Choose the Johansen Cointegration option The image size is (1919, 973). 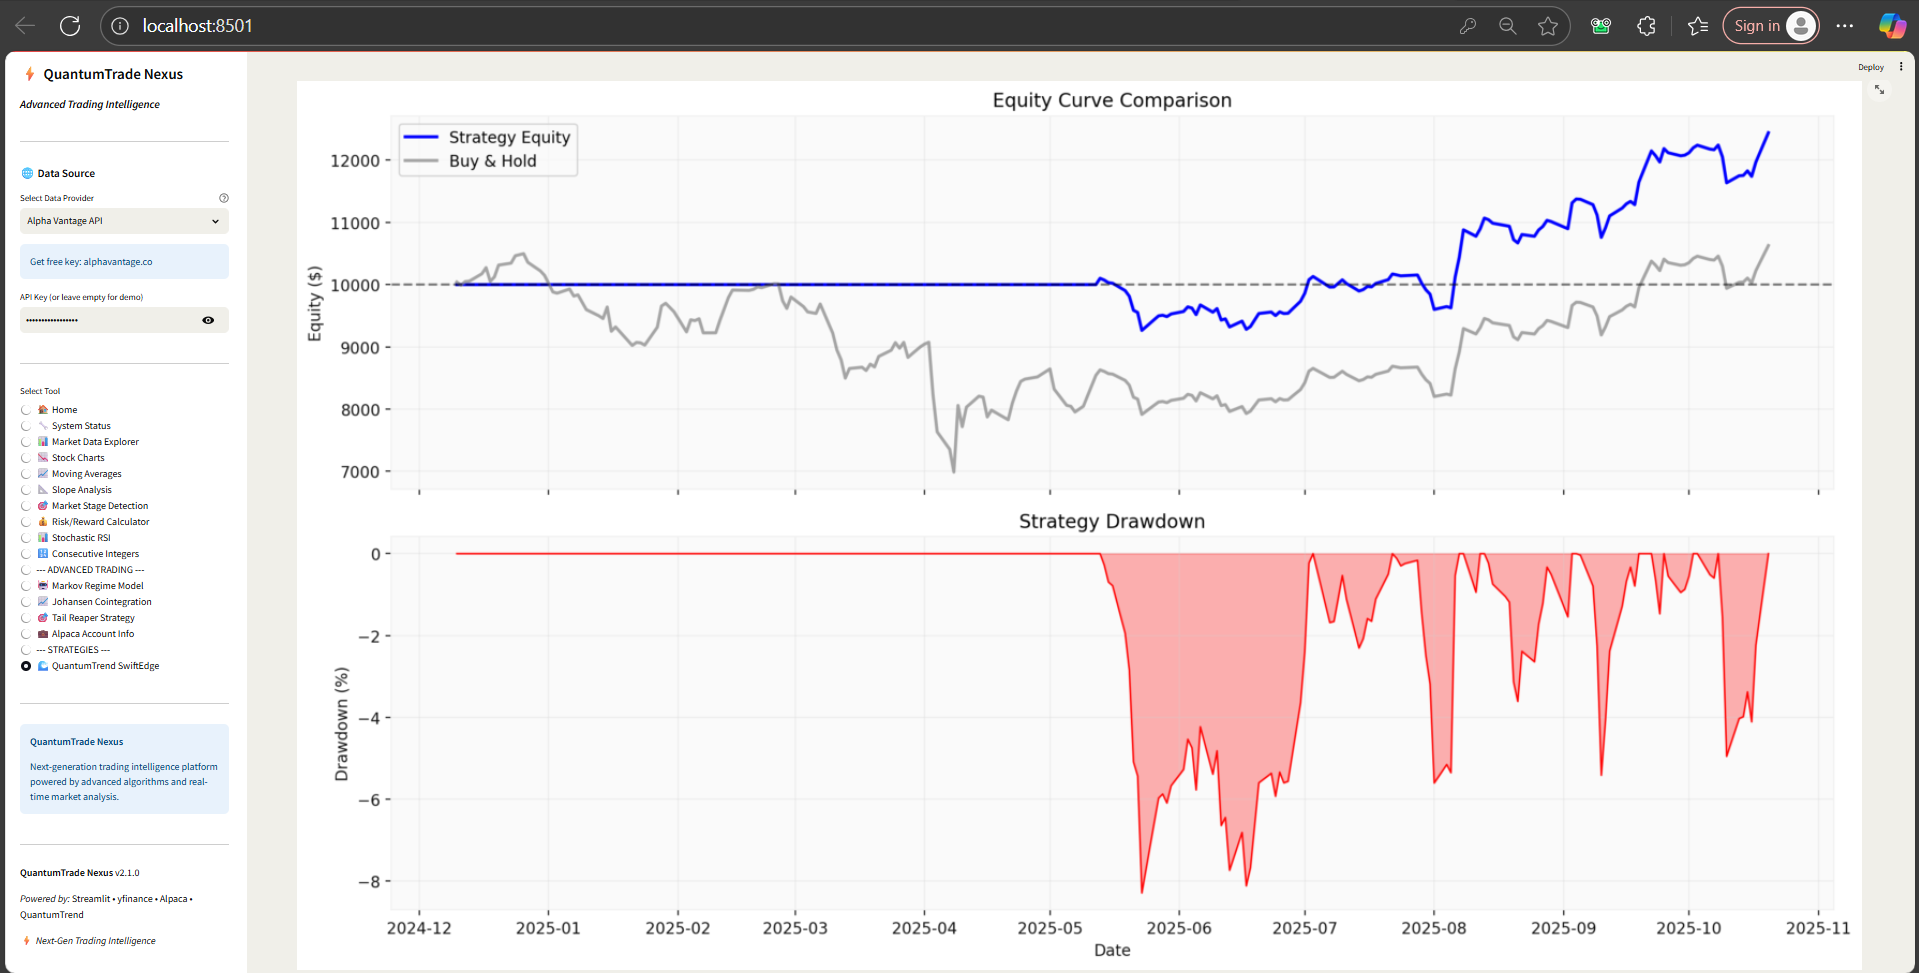26,602
